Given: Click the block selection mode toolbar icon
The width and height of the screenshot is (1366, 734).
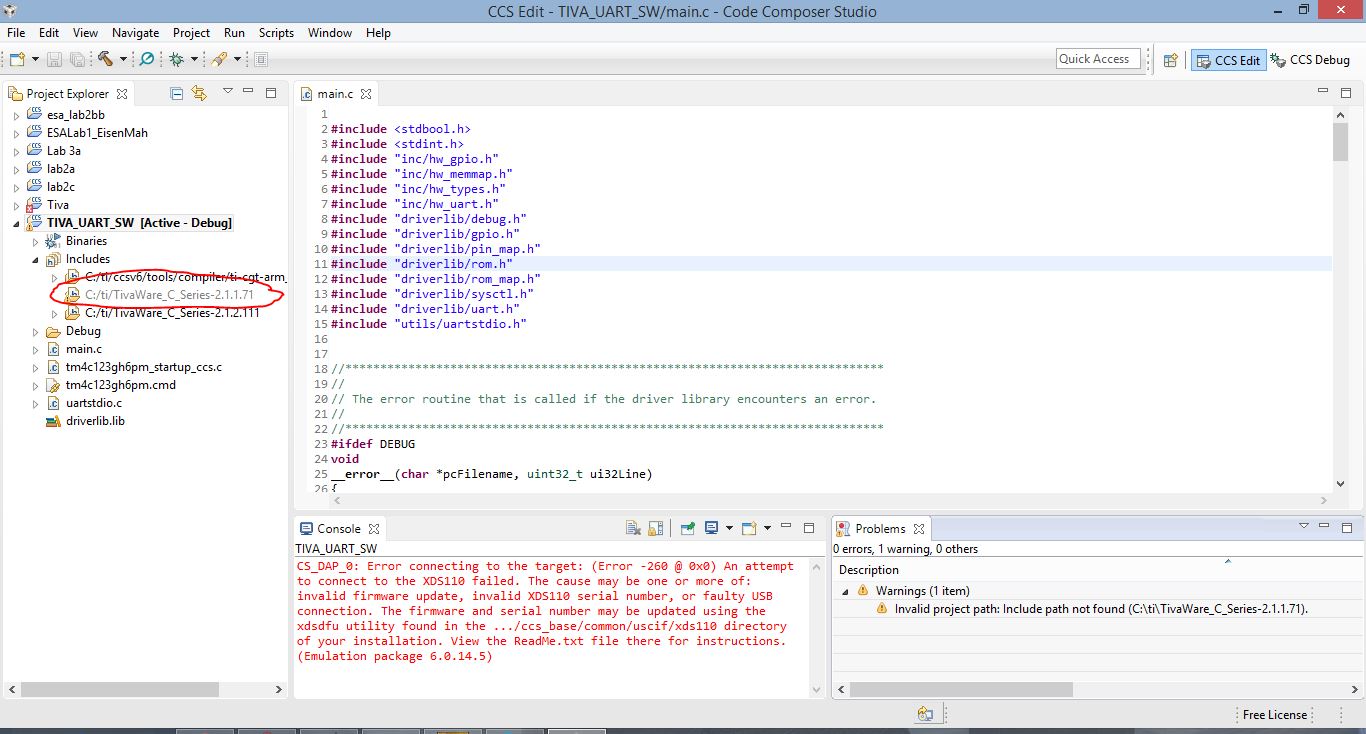Looking at the screenshot, I should [x=260, y=59].
